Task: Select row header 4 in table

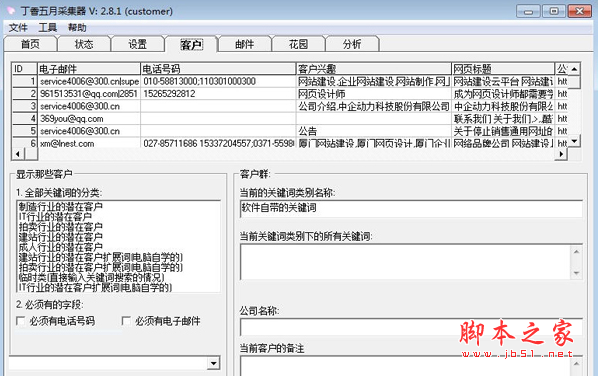Action: (24, 118)
